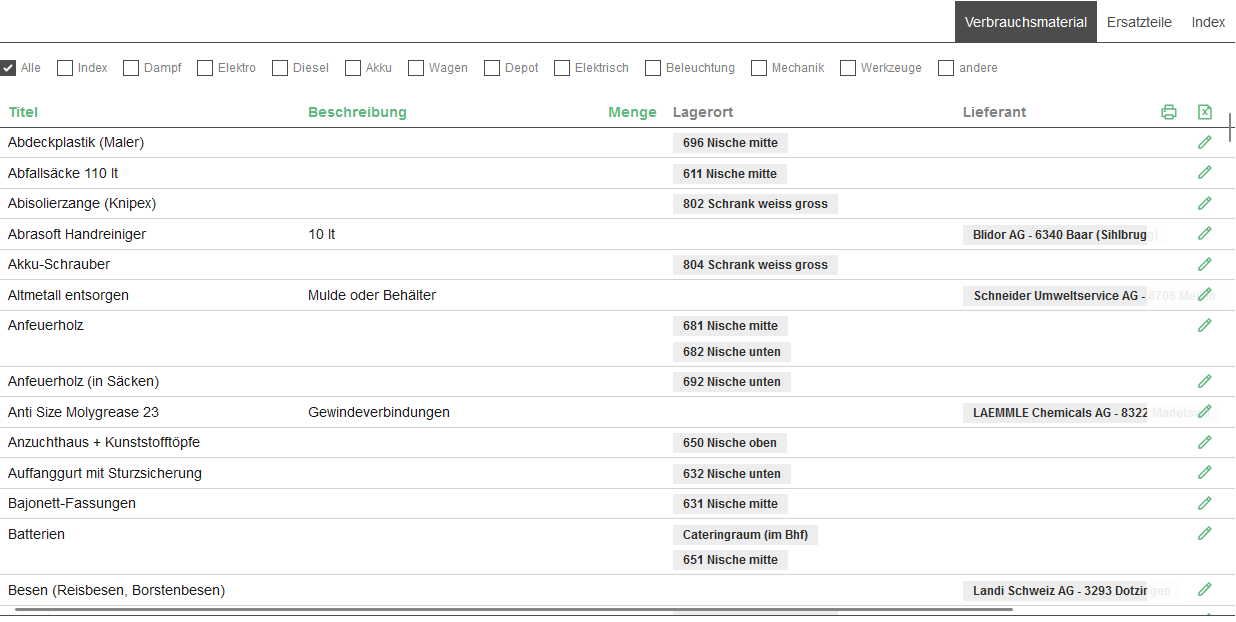1236x622 pixels.
Task: Edit the Besen (Reisbesen, Borstenbesen) row
Action: (1204, 589)
